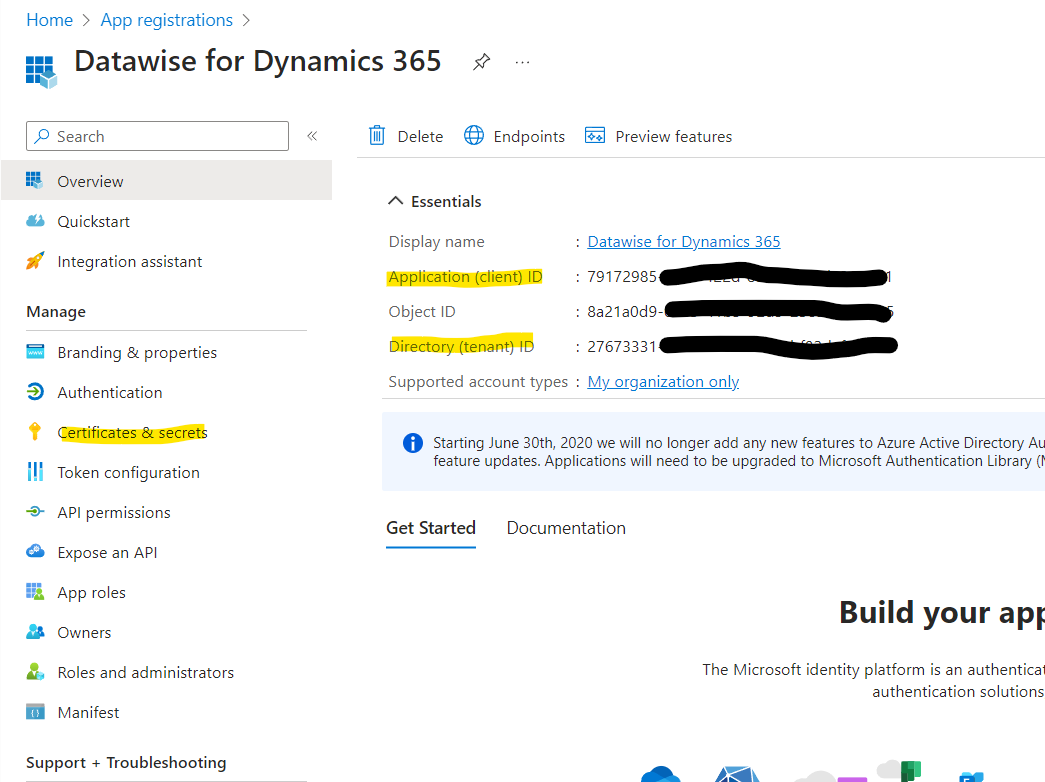The height and width of the screenshot is (782, 1045).
Task: Click the Branding & properties icon
Action: click(x=35, y=351)
